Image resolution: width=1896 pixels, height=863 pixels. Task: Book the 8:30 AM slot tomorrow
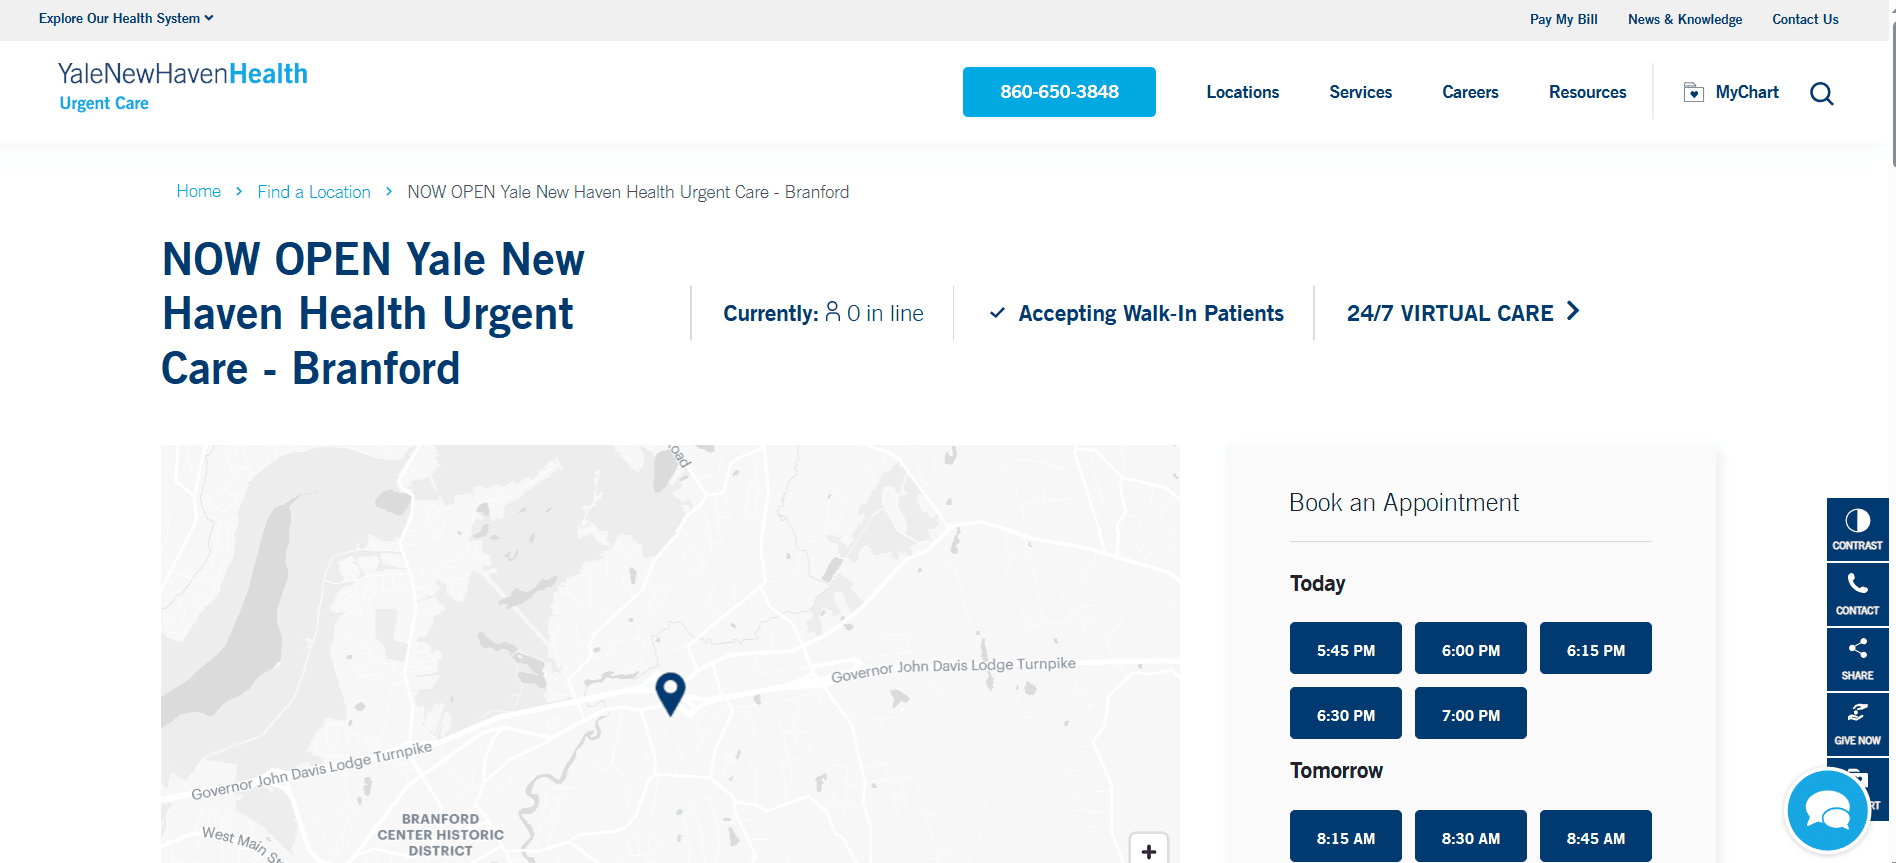(x=1471, y=836)
